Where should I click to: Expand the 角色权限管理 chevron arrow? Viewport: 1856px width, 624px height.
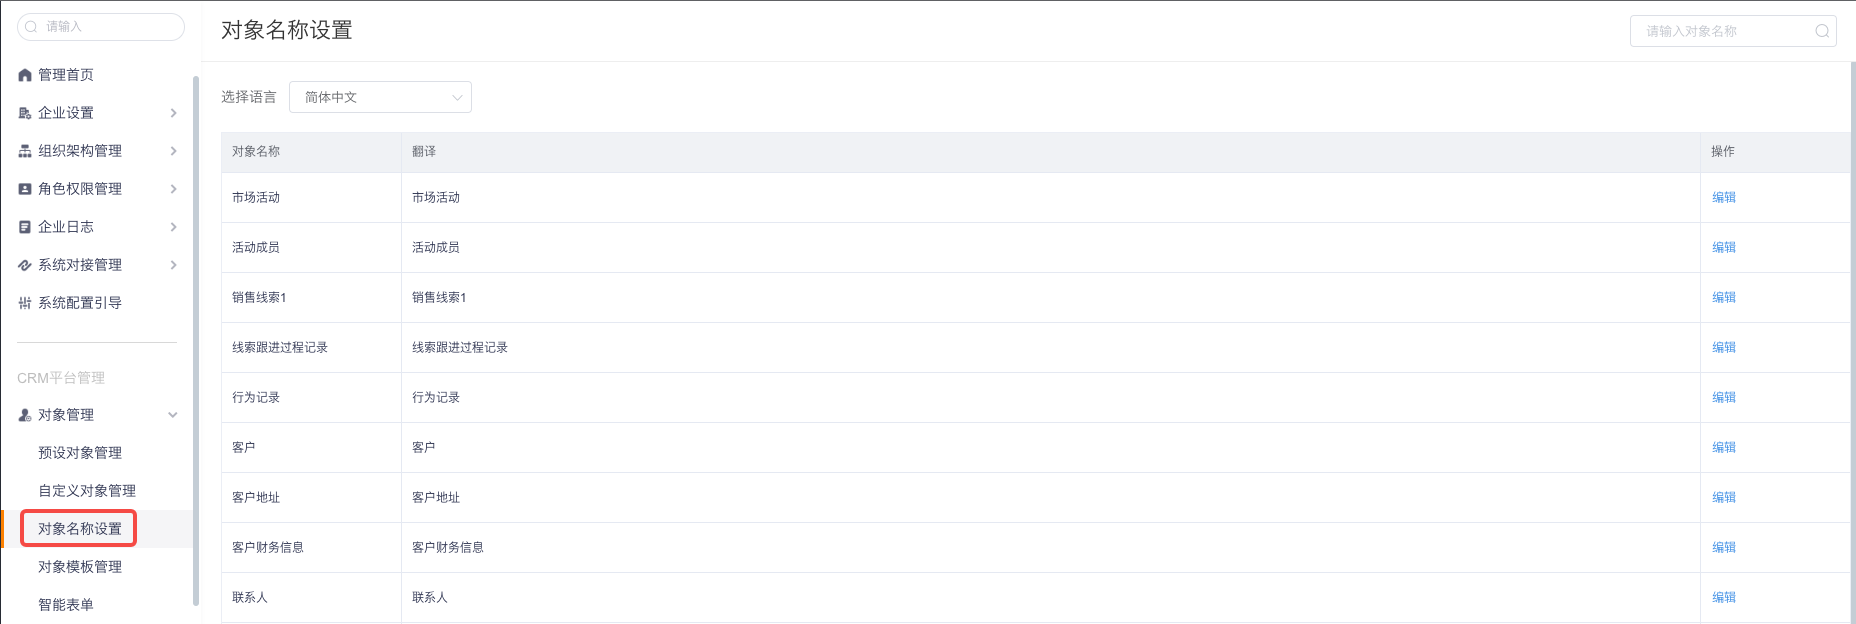173,189
